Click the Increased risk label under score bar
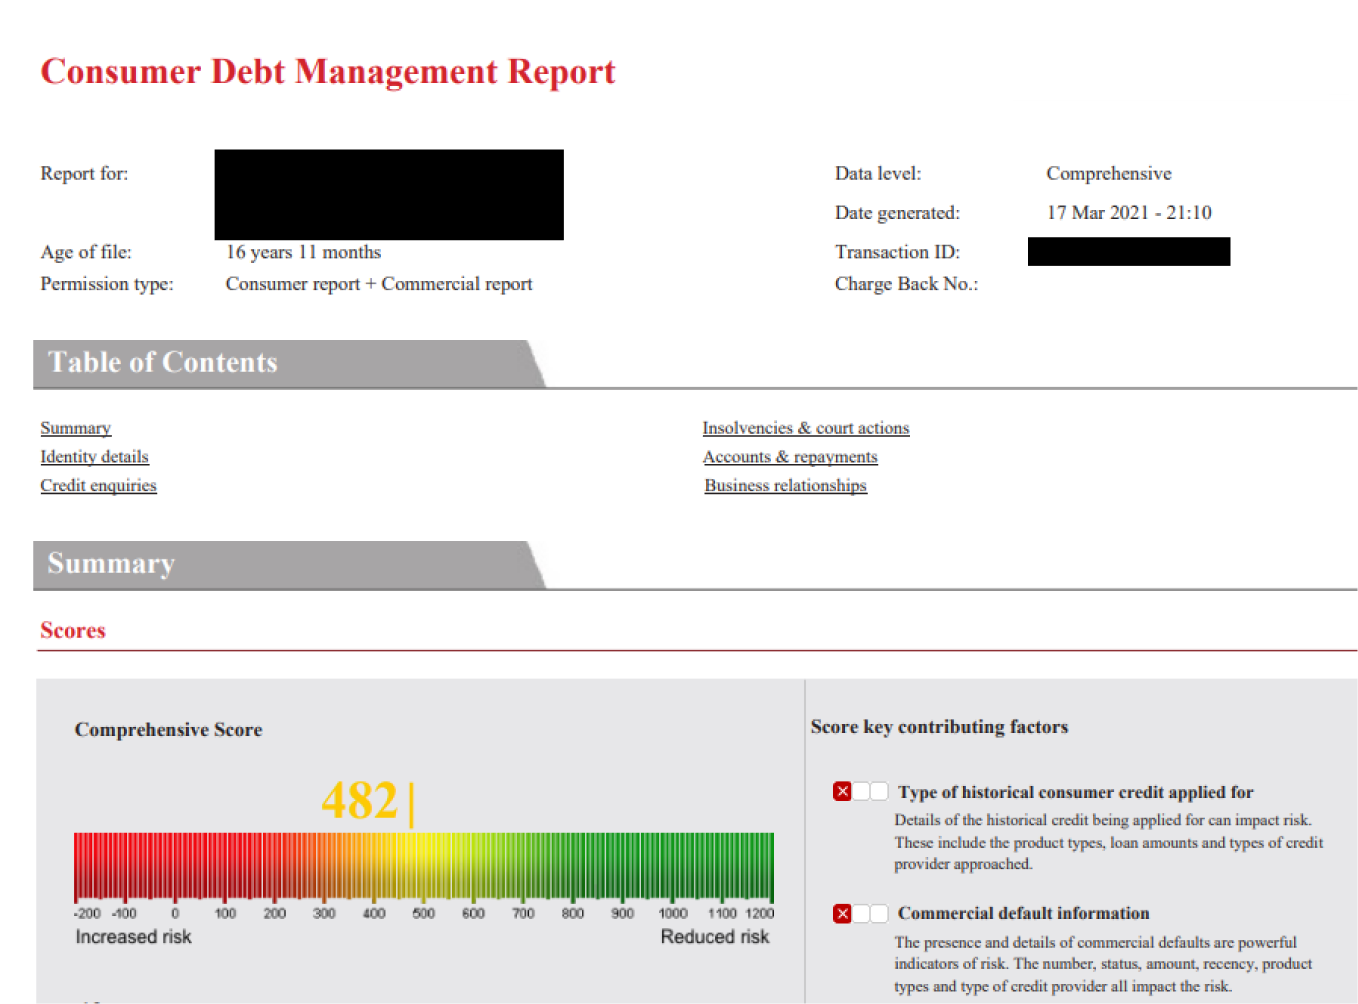Viewport: 1358px width, 1004px height. [133, 937]
